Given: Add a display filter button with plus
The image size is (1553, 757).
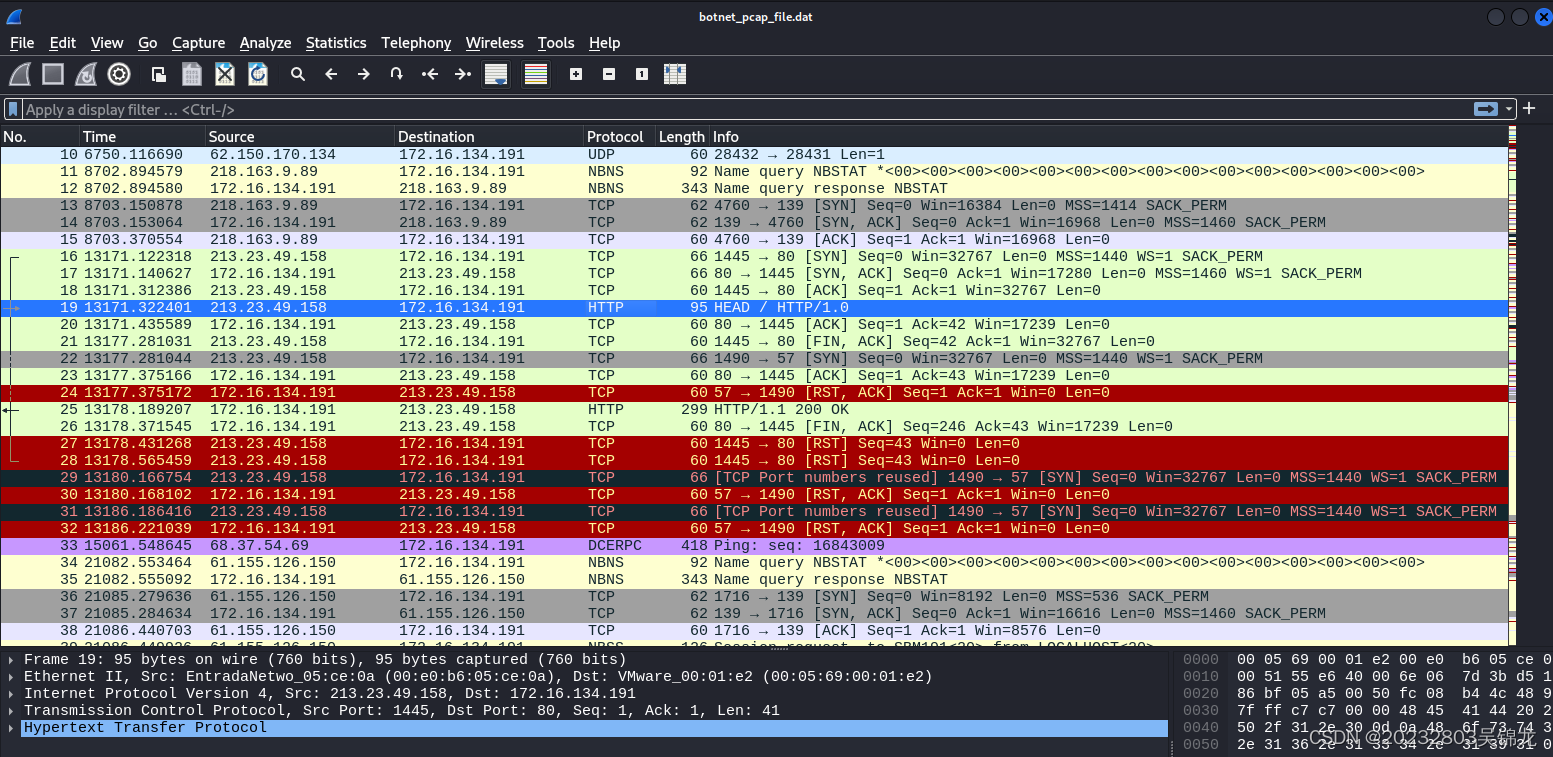Looking at the screenshot, I should pos(1529,109).
